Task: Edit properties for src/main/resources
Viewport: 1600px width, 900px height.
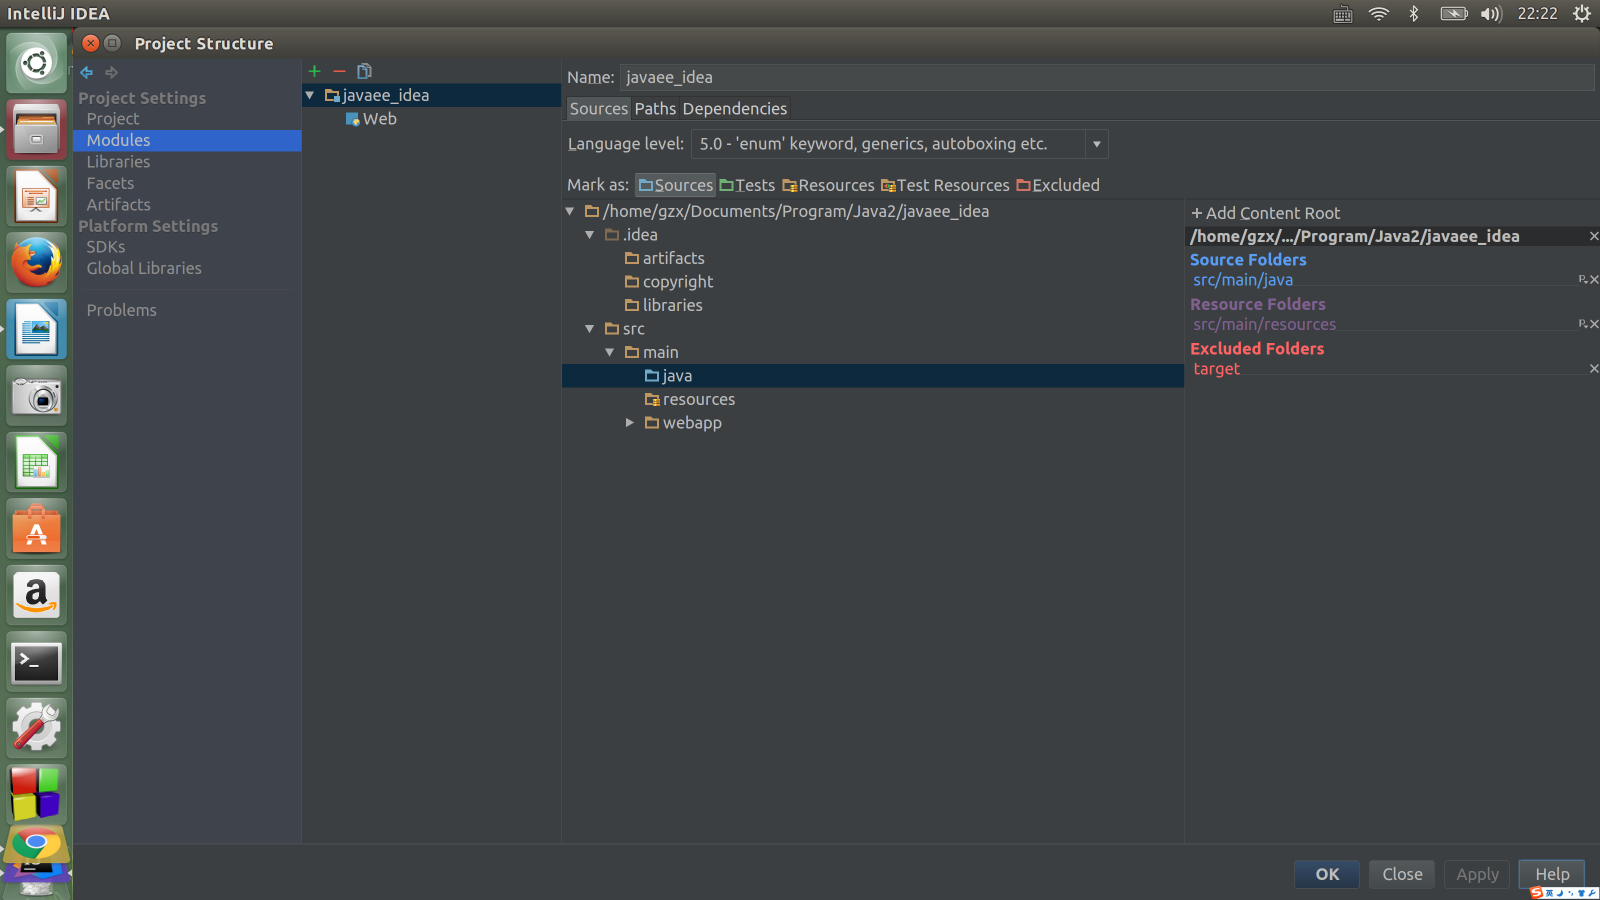Action: tap(1583, 324)
